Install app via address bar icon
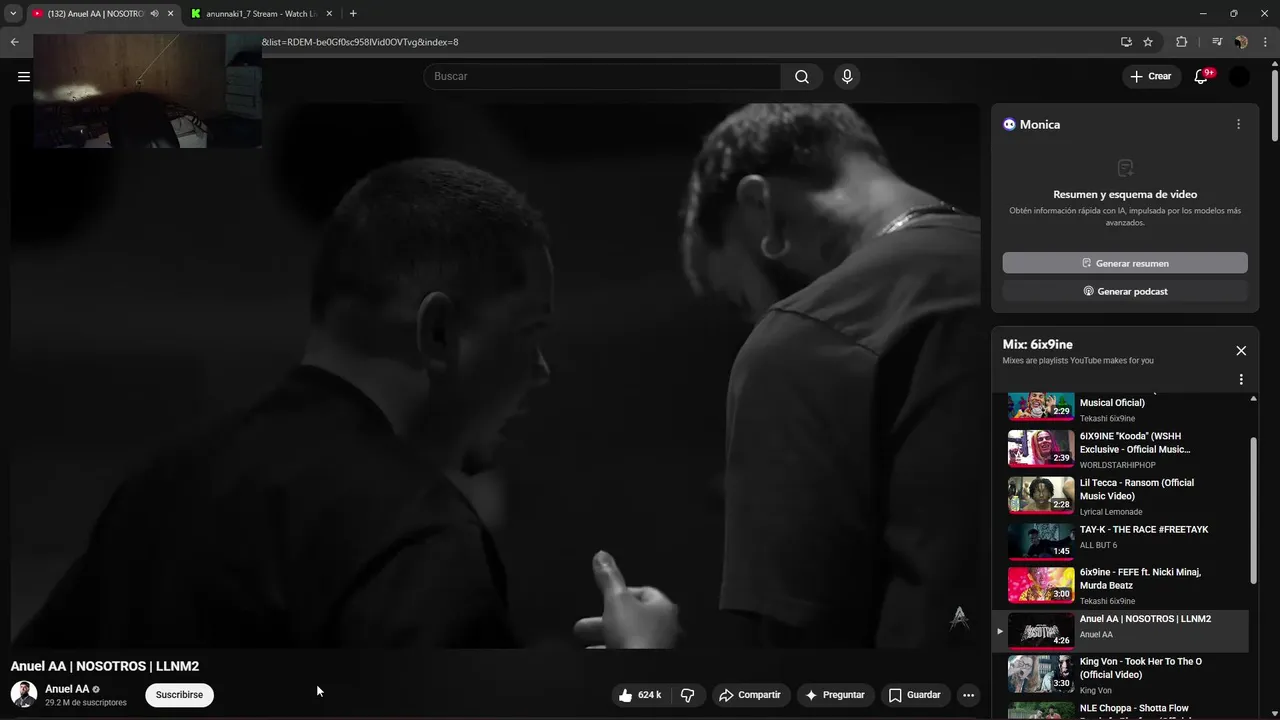Screen dimensions: 1280x720 pyautogui.click(x=1126, y=42)
